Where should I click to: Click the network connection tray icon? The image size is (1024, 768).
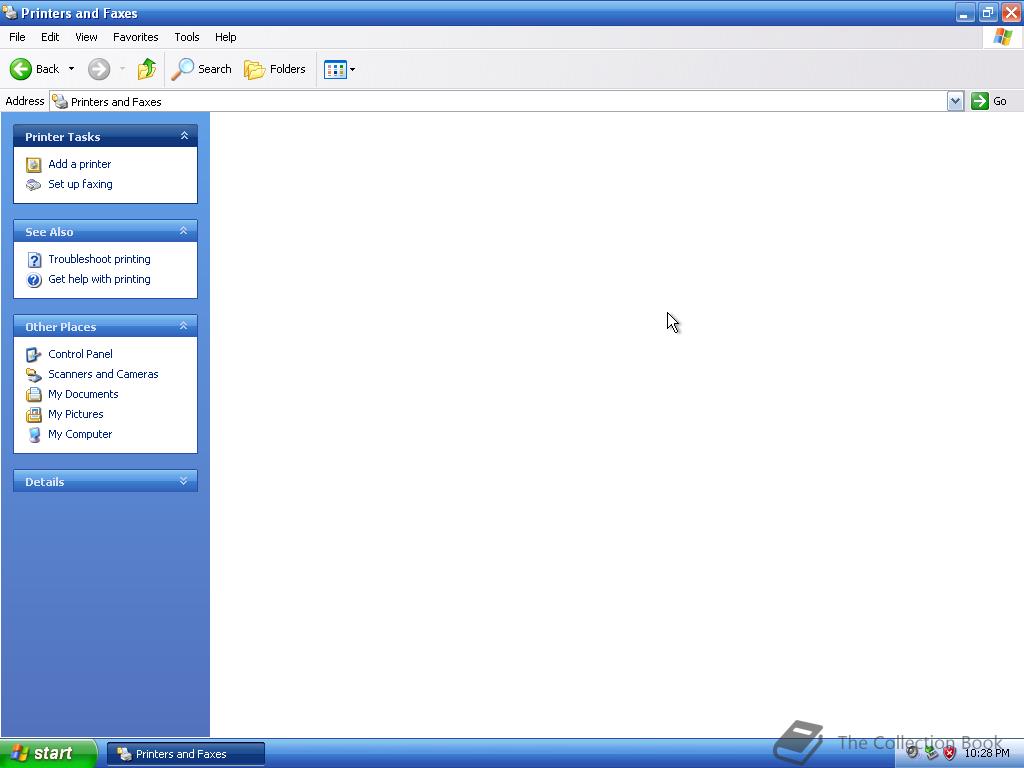(931, 753)
